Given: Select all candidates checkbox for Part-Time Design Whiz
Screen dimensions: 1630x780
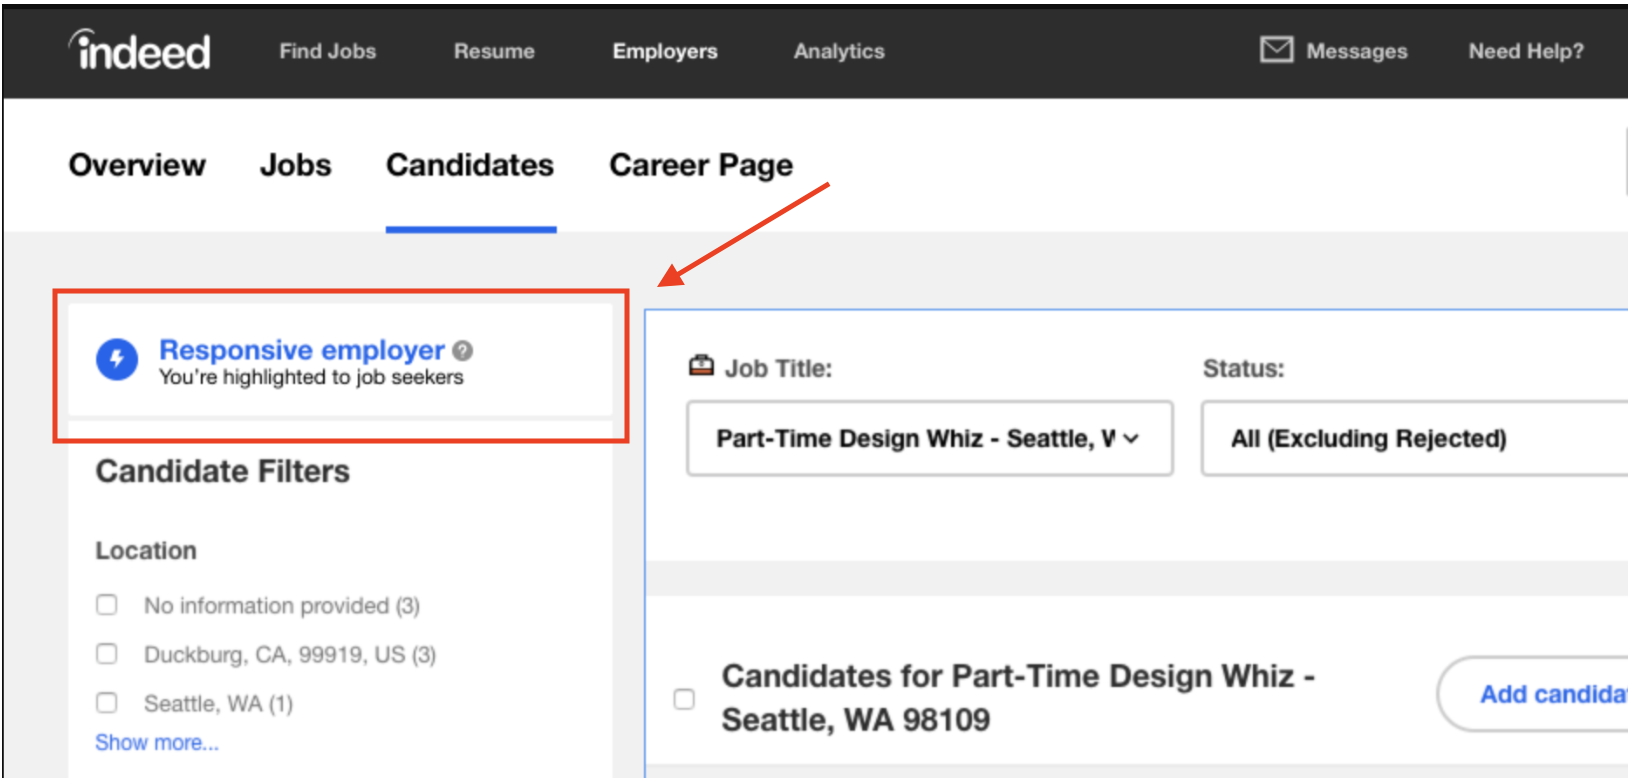Looking at the screenshot, I should (684, 699).
